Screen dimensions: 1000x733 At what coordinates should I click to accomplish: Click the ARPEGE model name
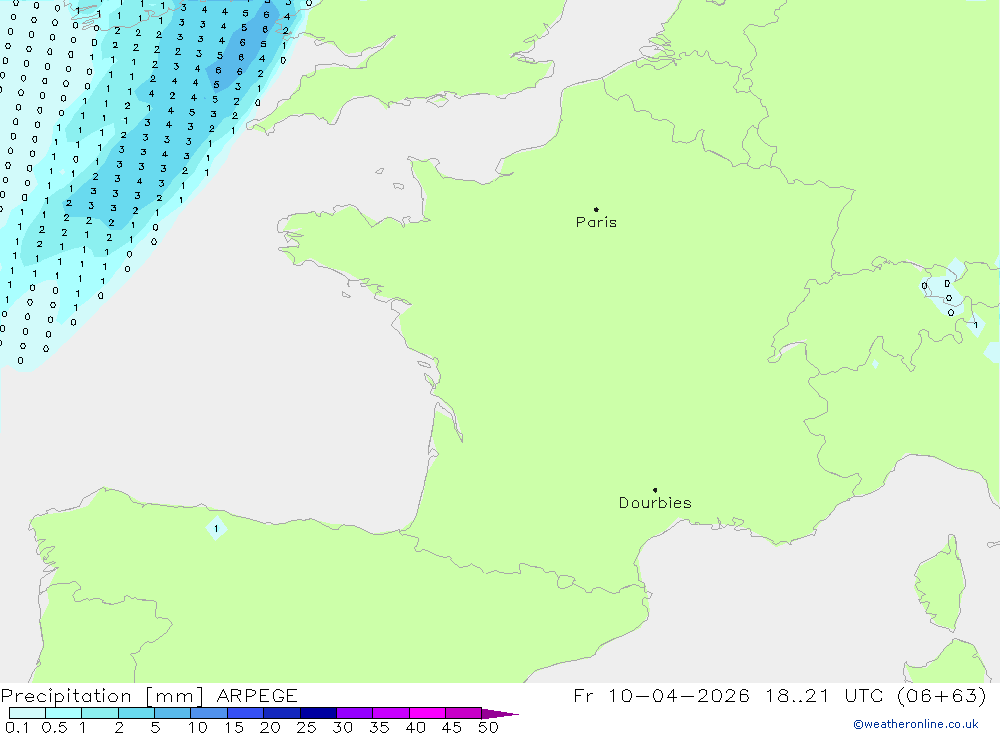(257, 695)
